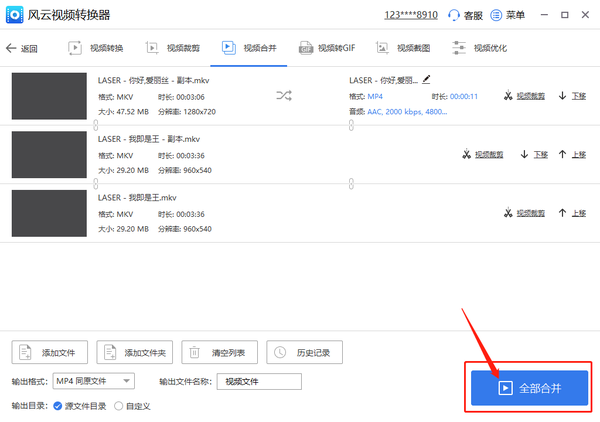
Task: Click up arrow icon for 我即是王 - 副本
Action: [x=562, y=154]
